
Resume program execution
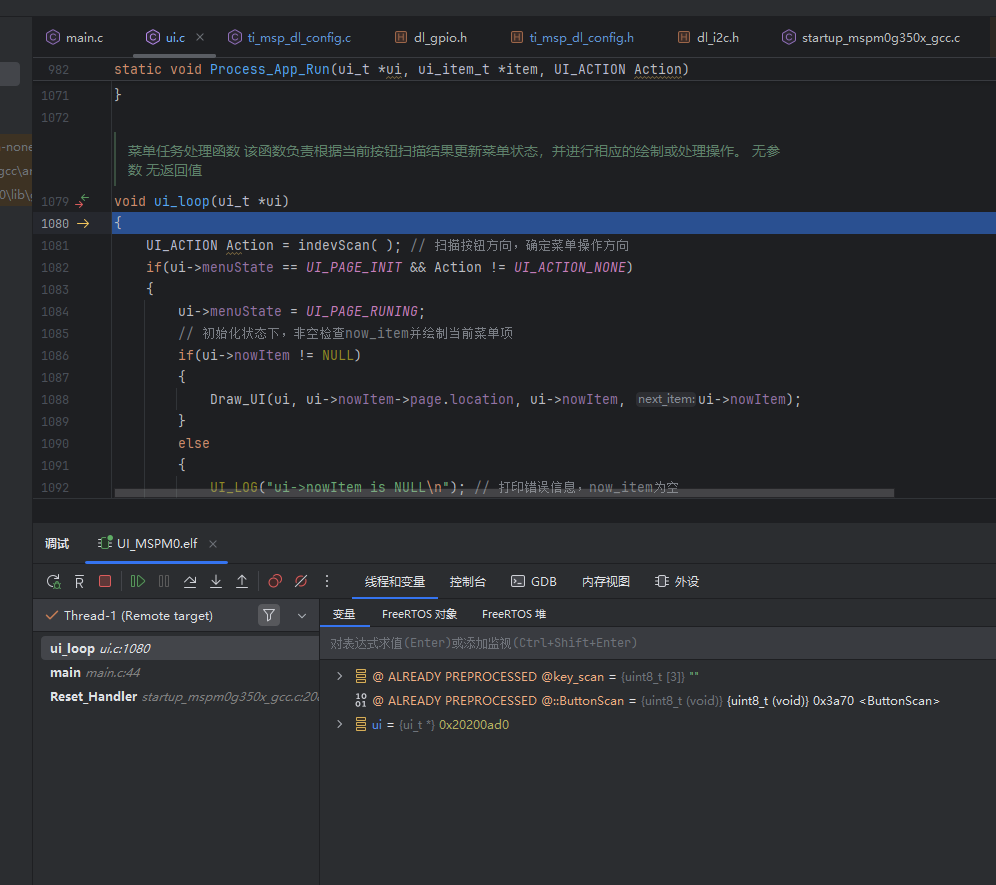click(138, 581)
